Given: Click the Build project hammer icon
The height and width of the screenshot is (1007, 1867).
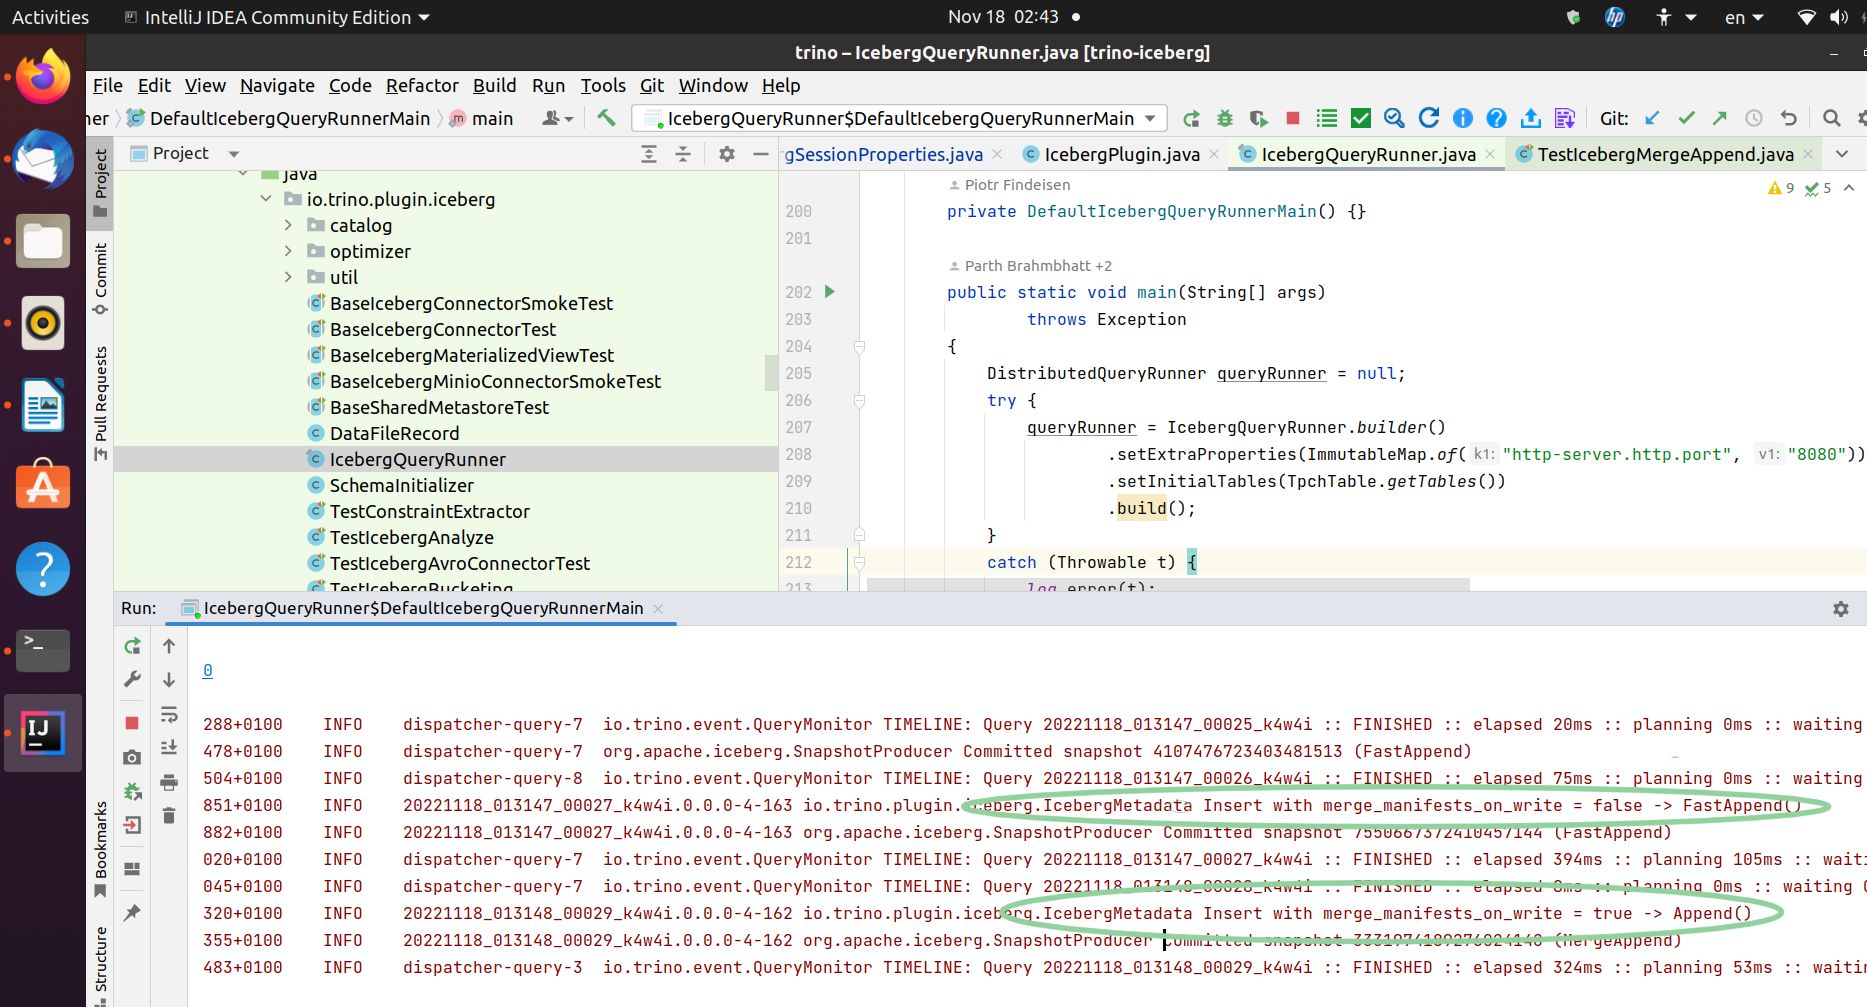Looking at the screenshot, I should click(x=606, y=118).
